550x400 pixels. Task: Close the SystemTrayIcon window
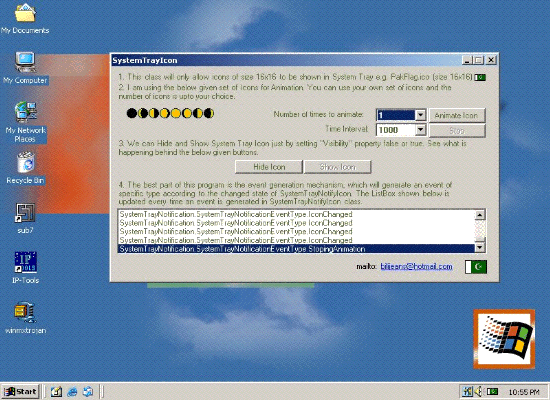491,60
